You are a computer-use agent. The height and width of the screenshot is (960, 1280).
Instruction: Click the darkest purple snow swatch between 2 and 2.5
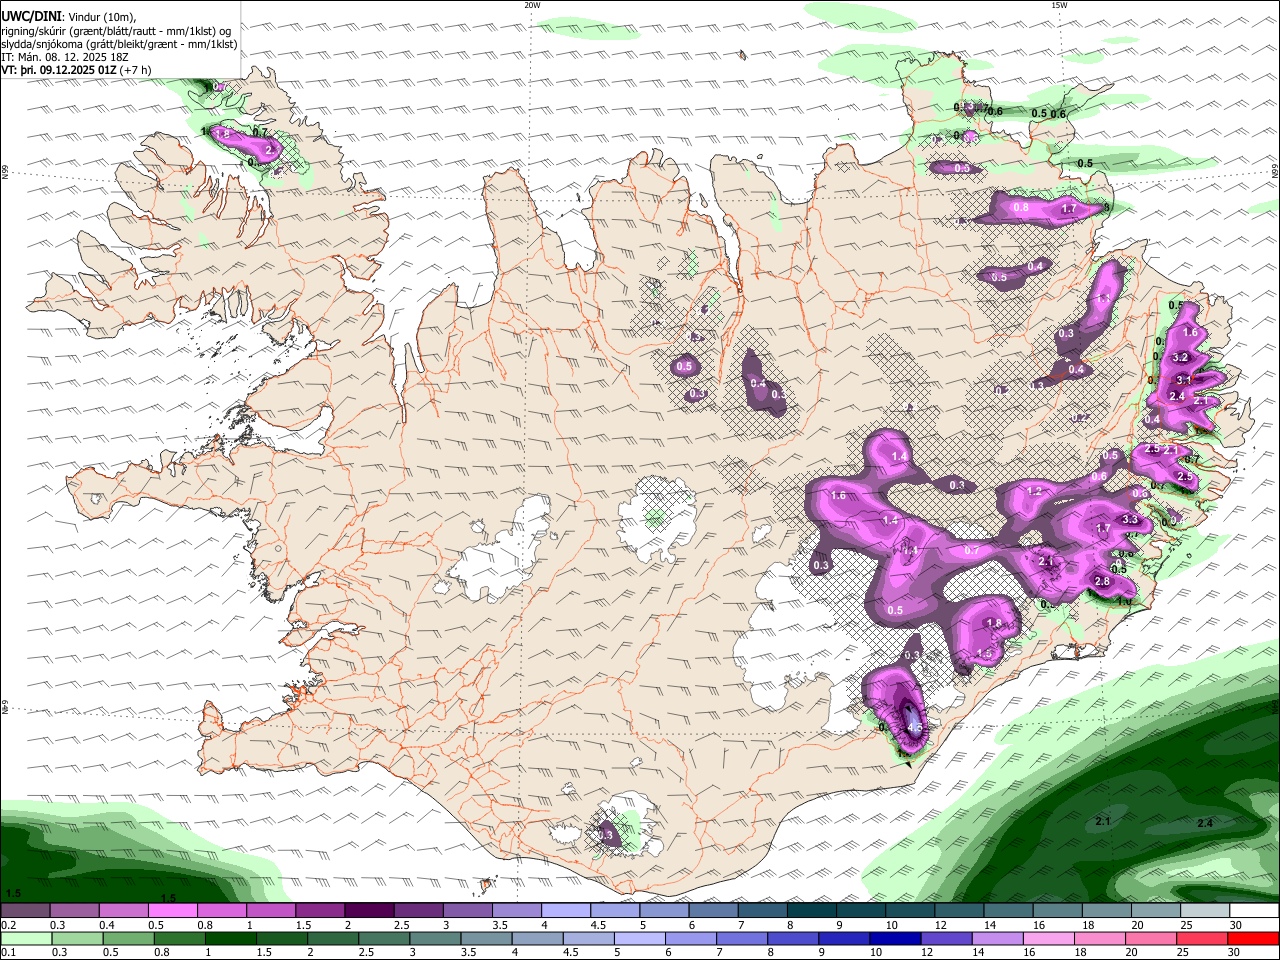coord(369,911)
